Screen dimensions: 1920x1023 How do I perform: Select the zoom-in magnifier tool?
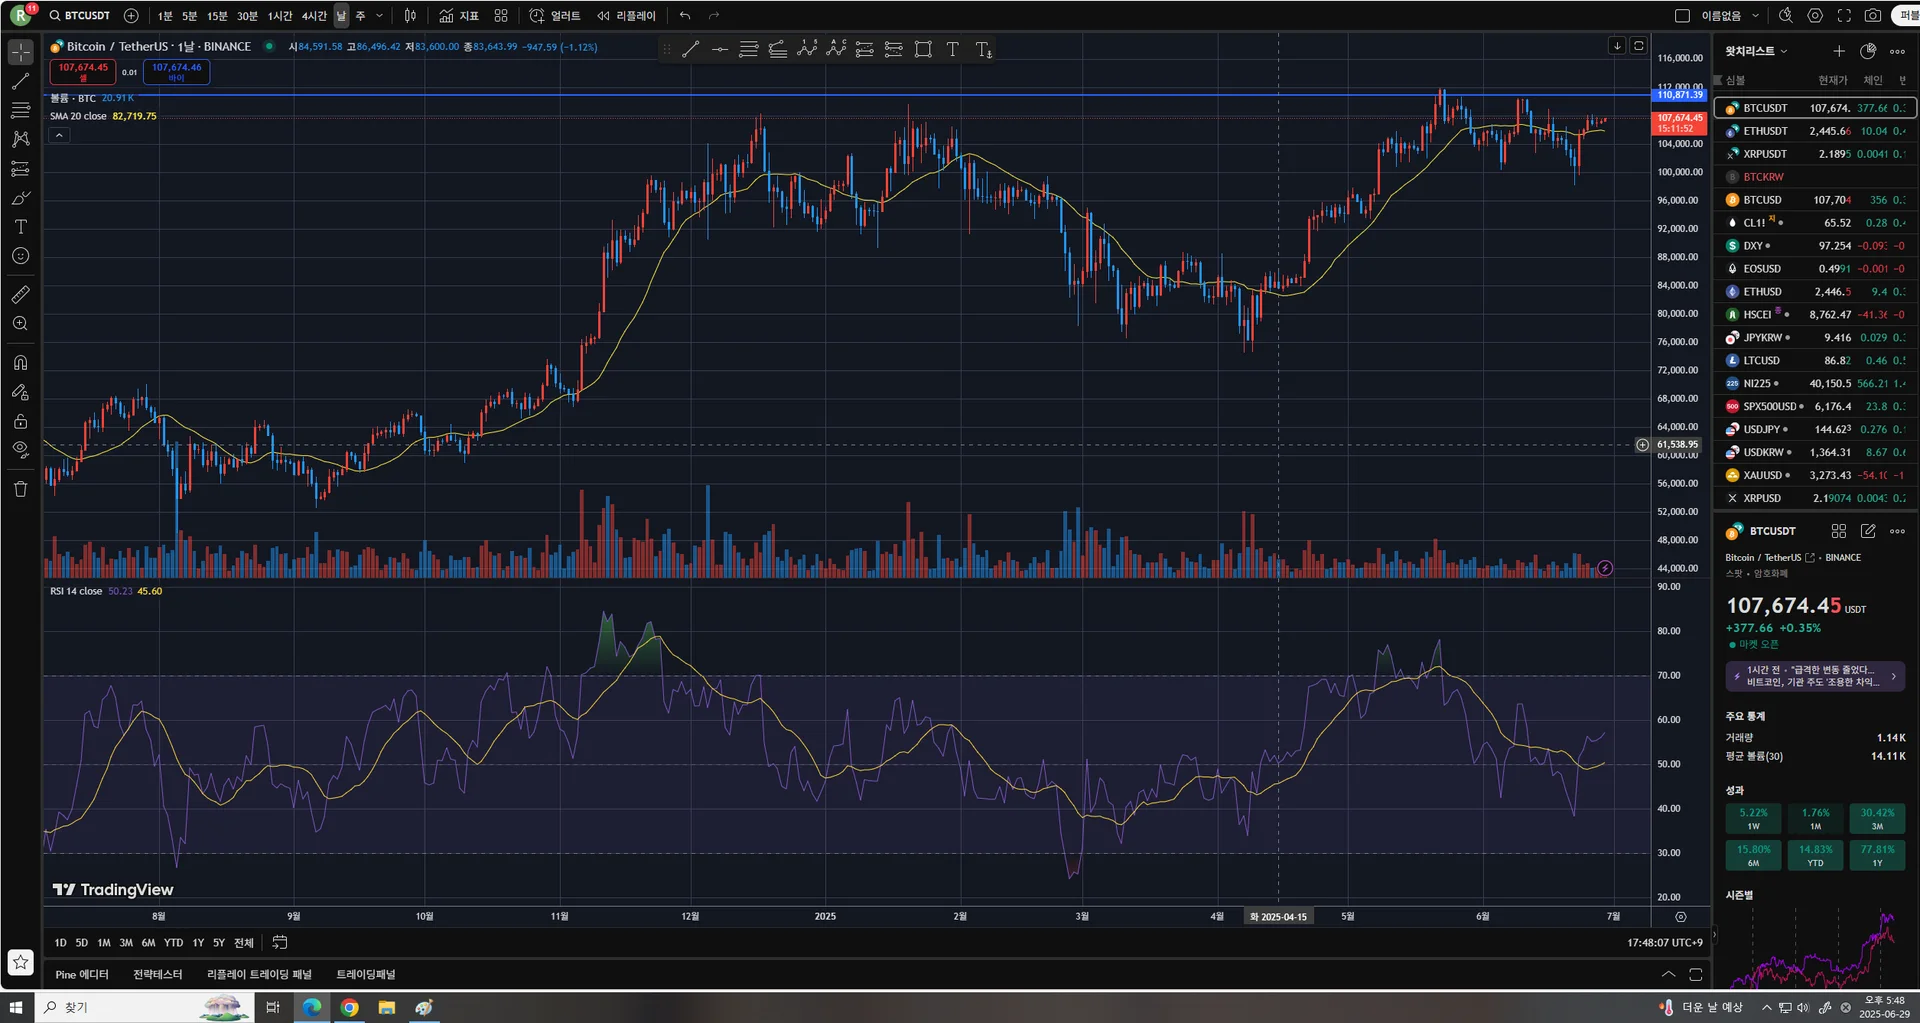coord(21,324)
